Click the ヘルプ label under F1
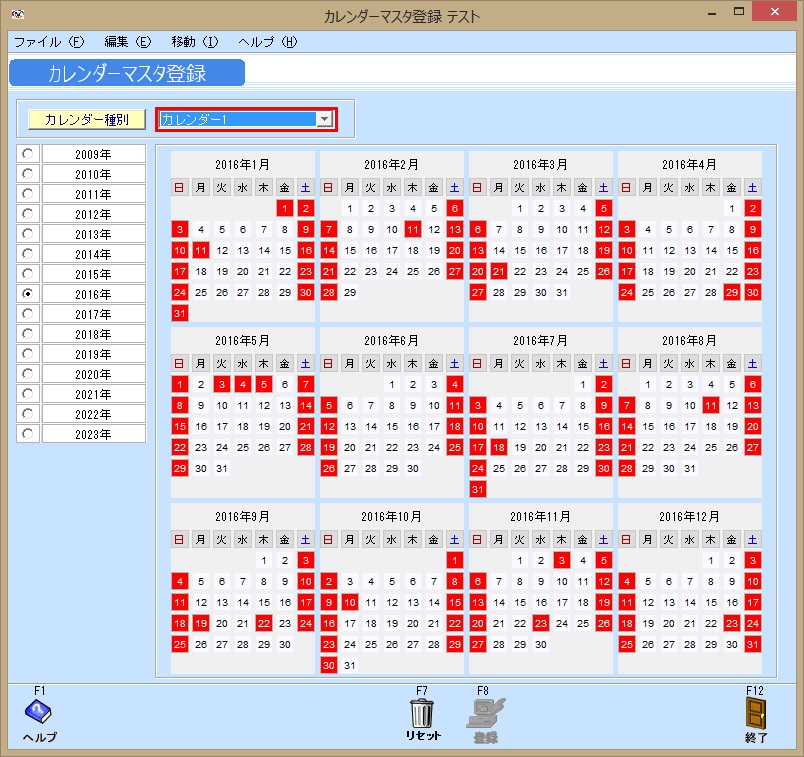 [39, 737]
